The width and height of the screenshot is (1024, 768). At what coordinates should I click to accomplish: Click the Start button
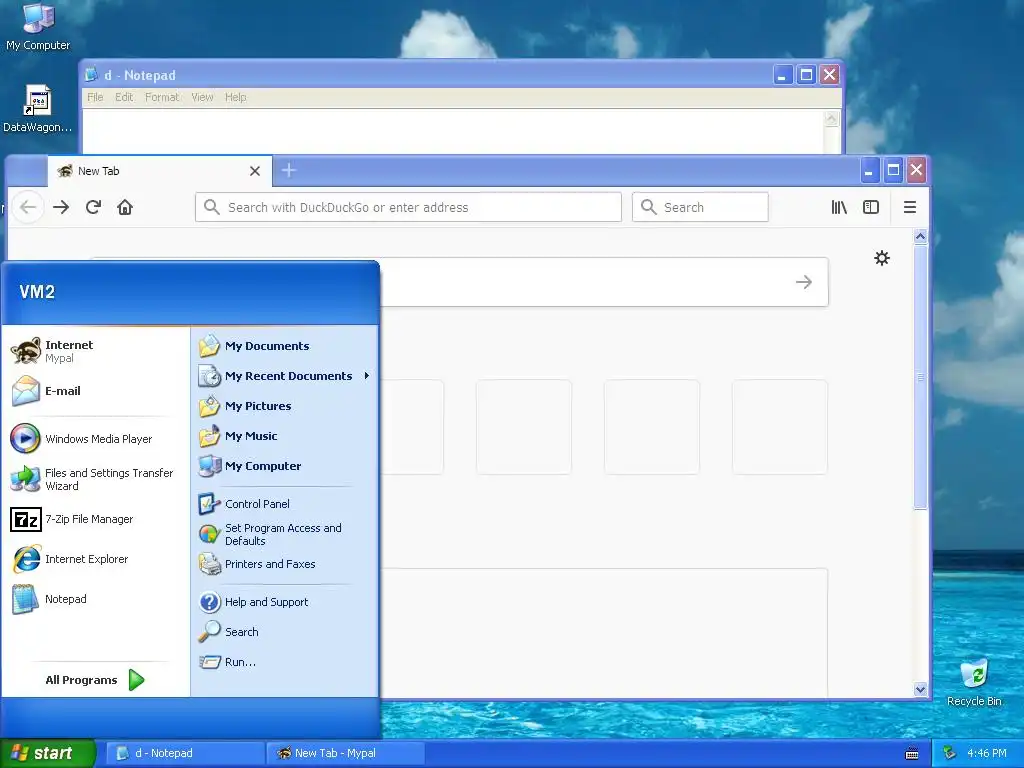coord(47,754)
